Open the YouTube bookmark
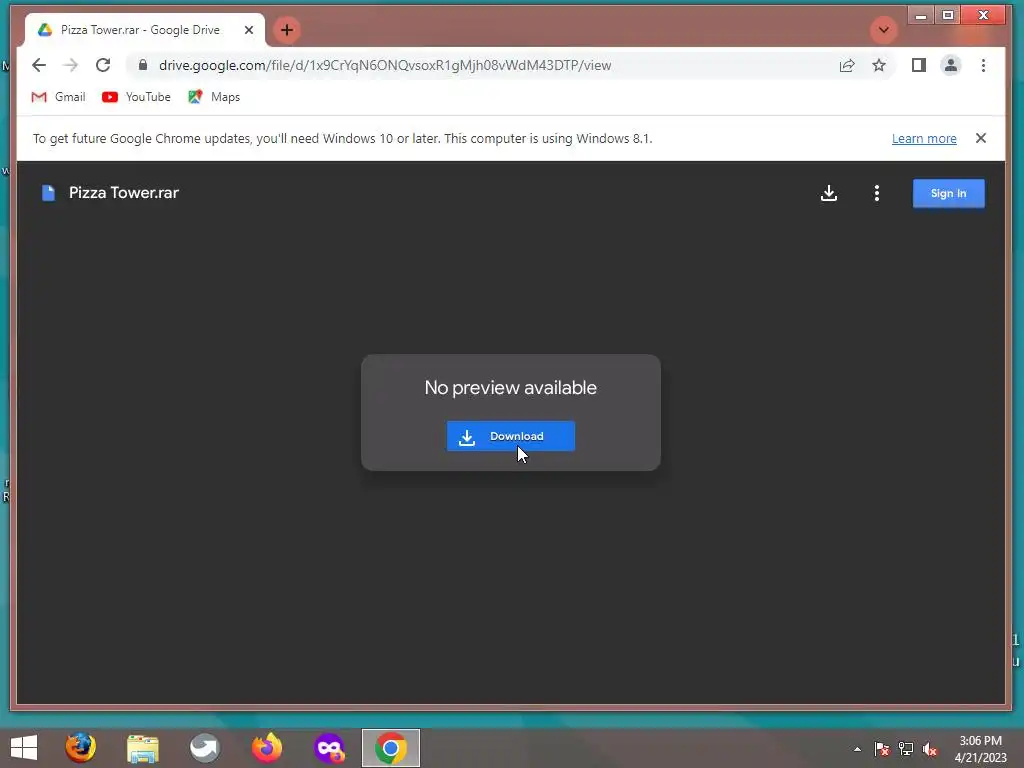Screen dimensions: 1024x768 click(136, 97)
